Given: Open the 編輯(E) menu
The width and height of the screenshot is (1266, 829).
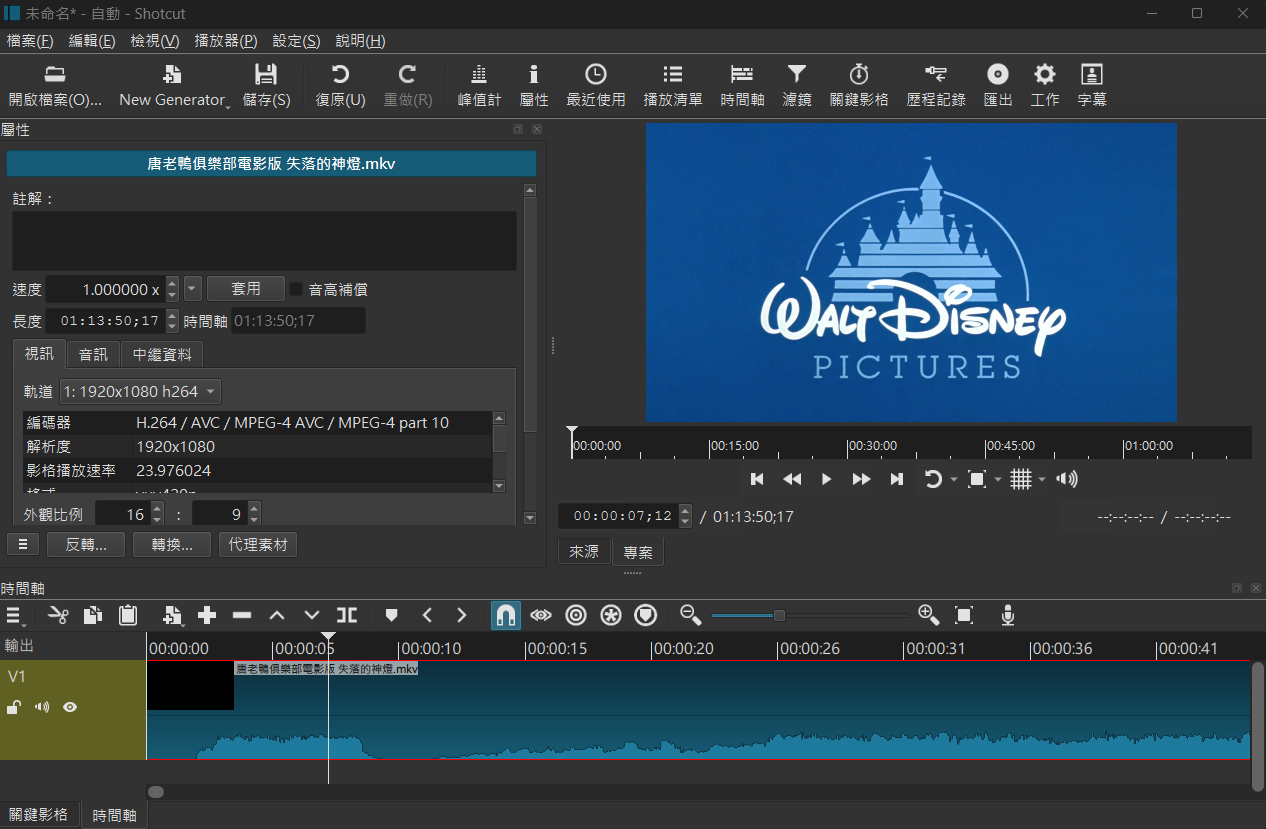Looking at the screenshot, I should (x=92, y=41).
